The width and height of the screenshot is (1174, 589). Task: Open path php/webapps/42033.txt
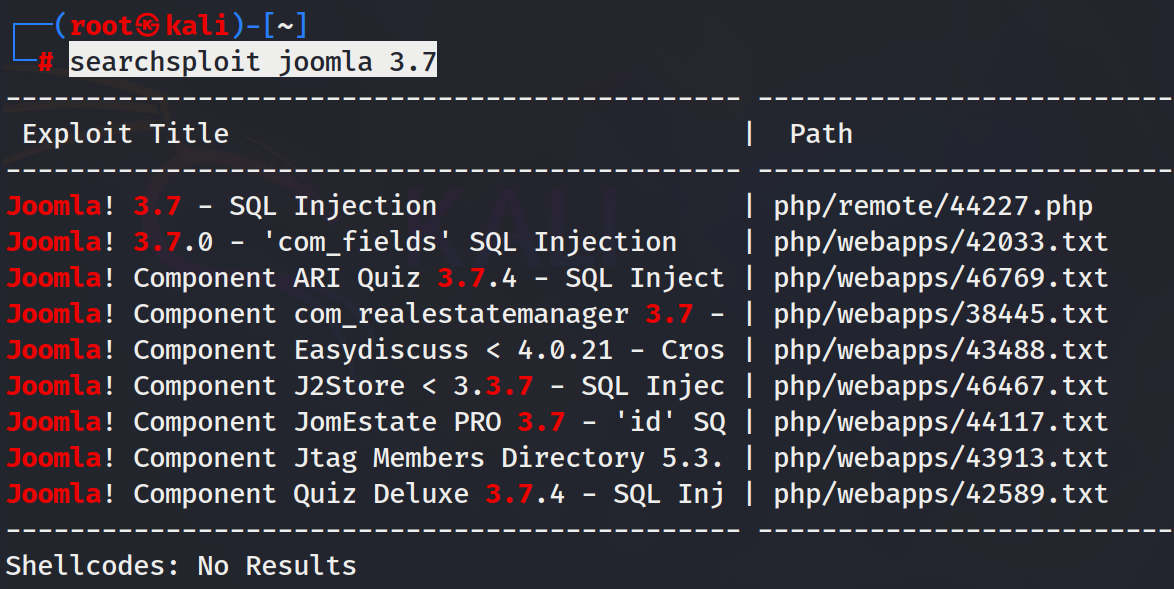(941, 243)
